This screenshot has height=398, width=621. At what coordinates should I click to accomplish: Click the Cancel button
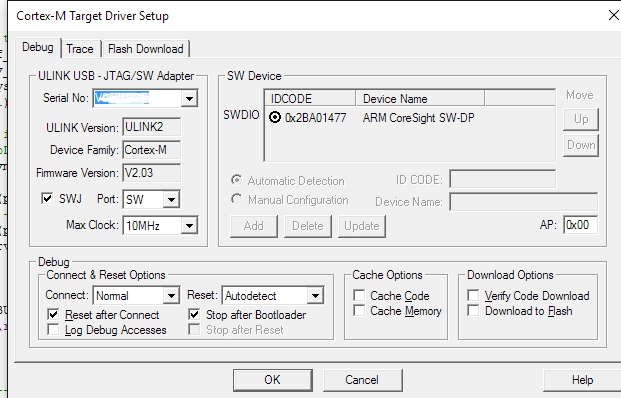(x=362, y=380)
